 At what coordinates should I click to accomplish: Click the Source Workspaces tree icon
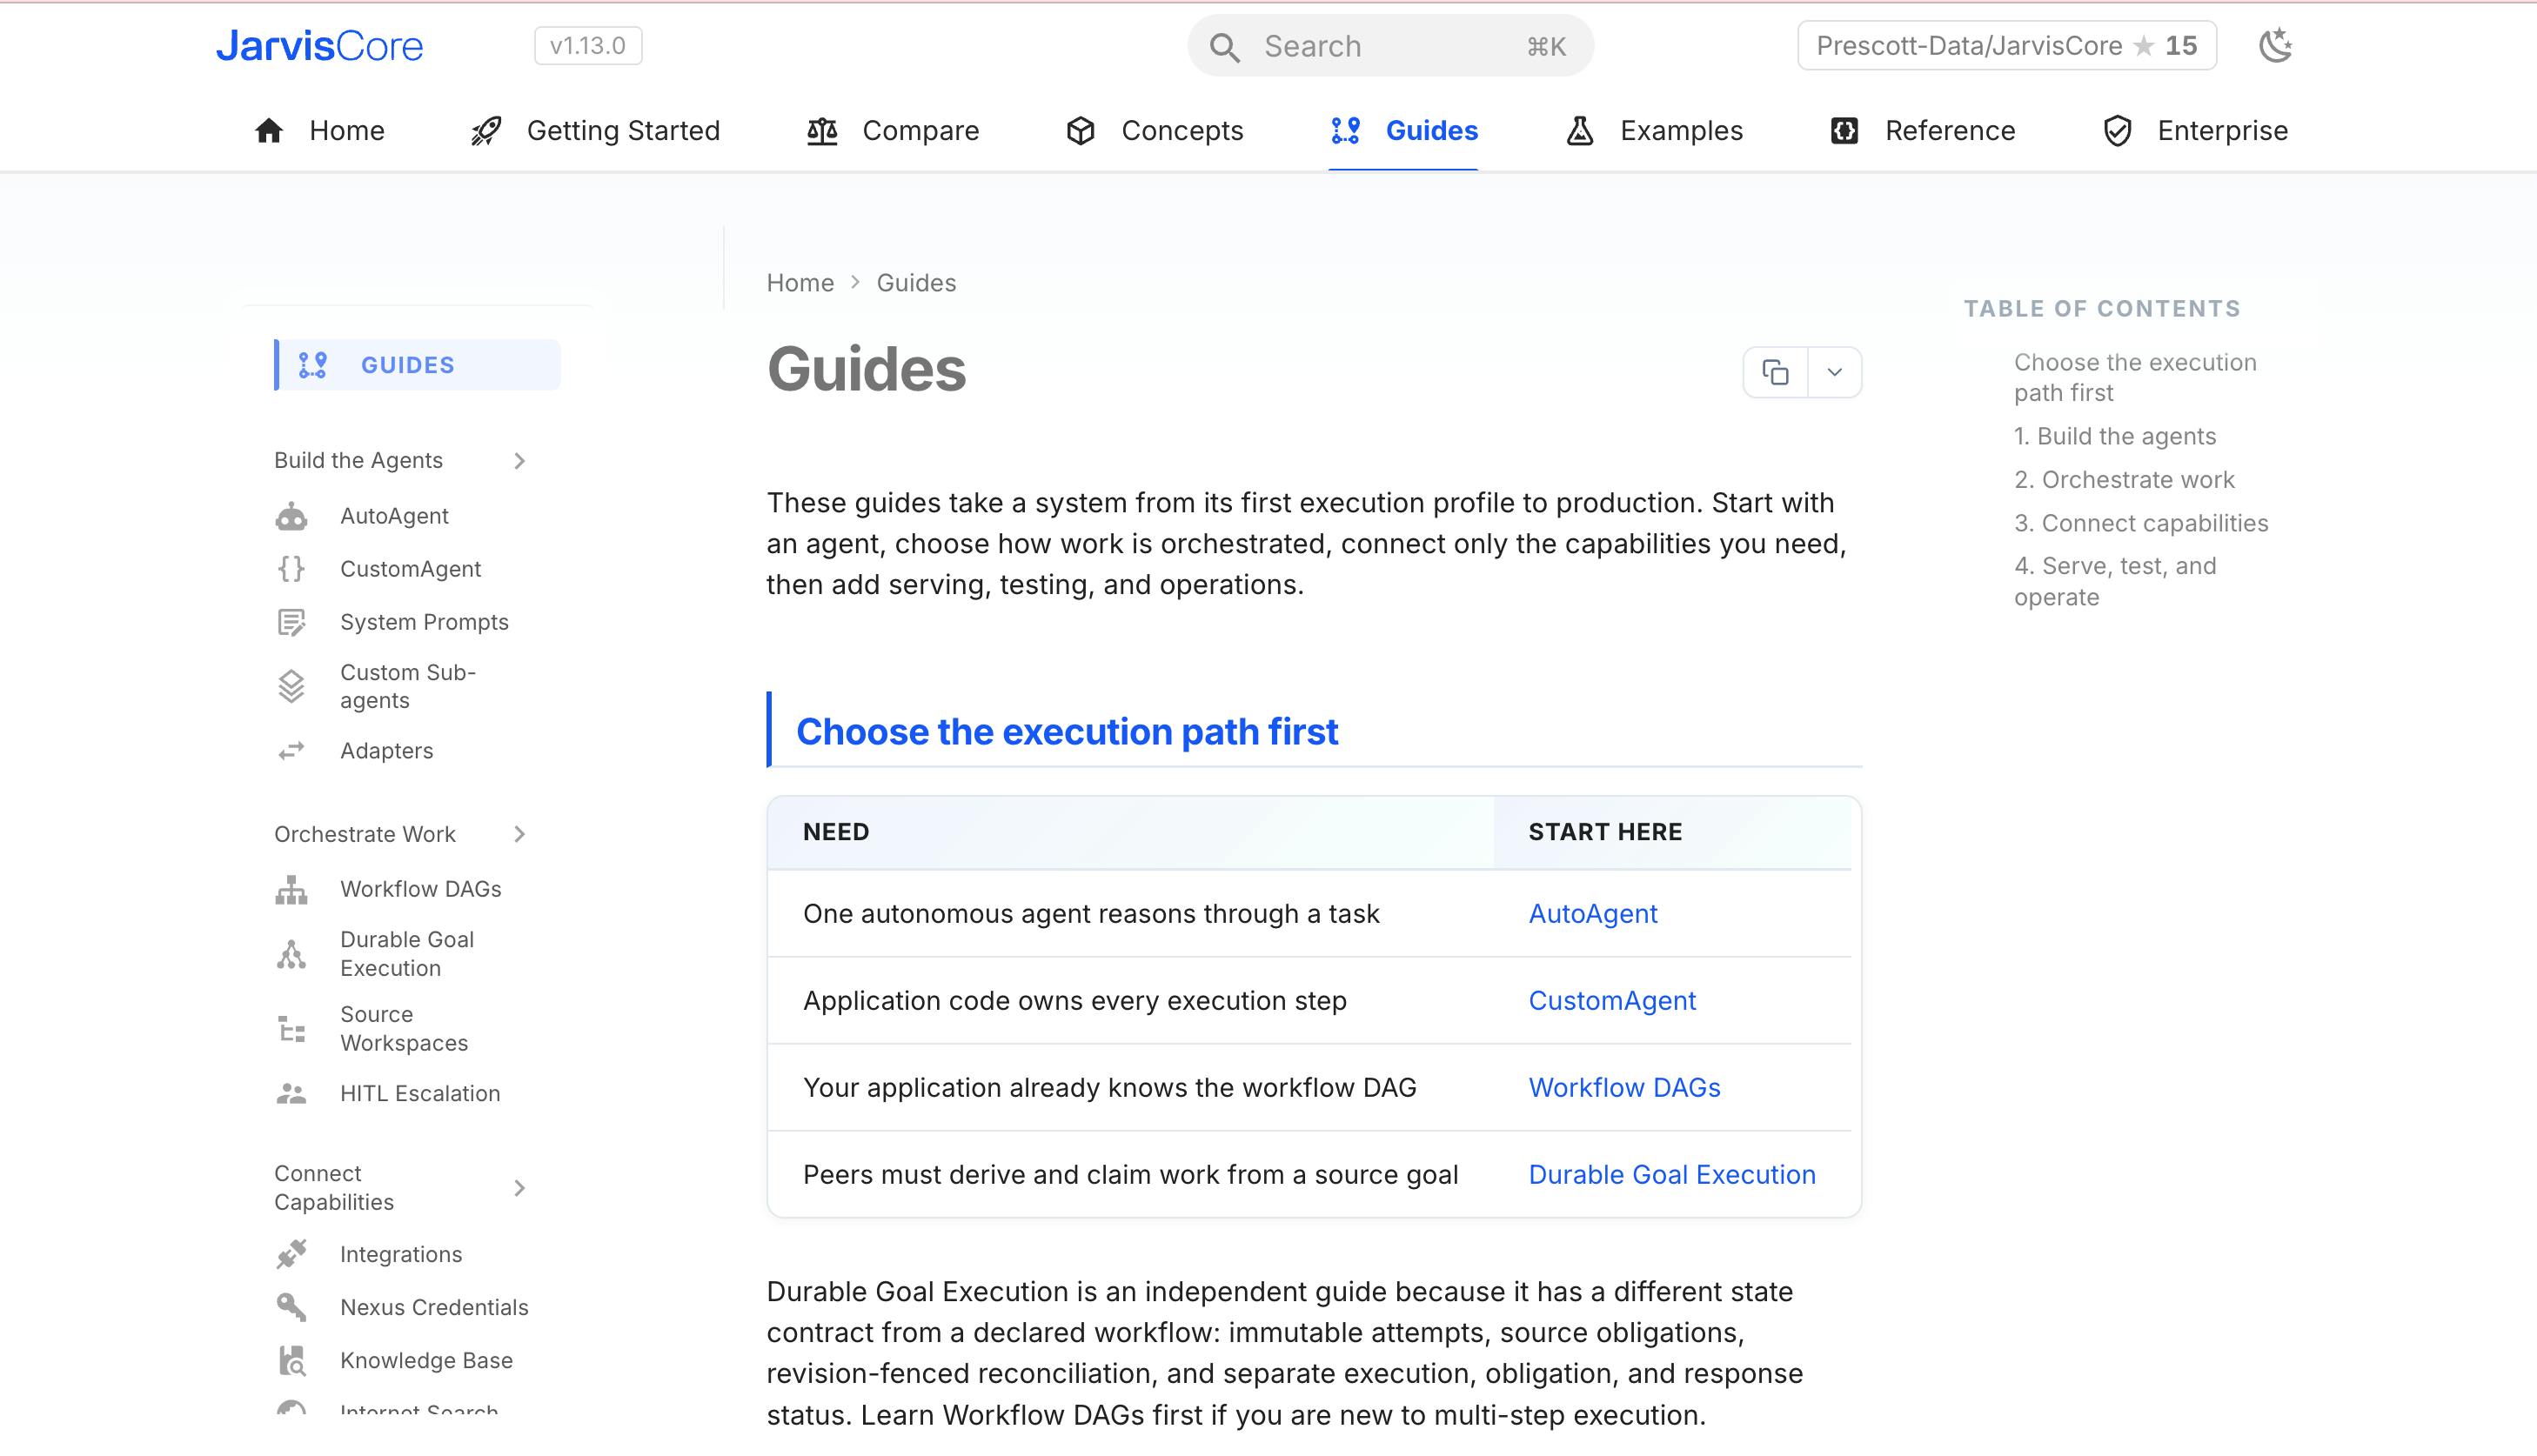click(291, 1029)
